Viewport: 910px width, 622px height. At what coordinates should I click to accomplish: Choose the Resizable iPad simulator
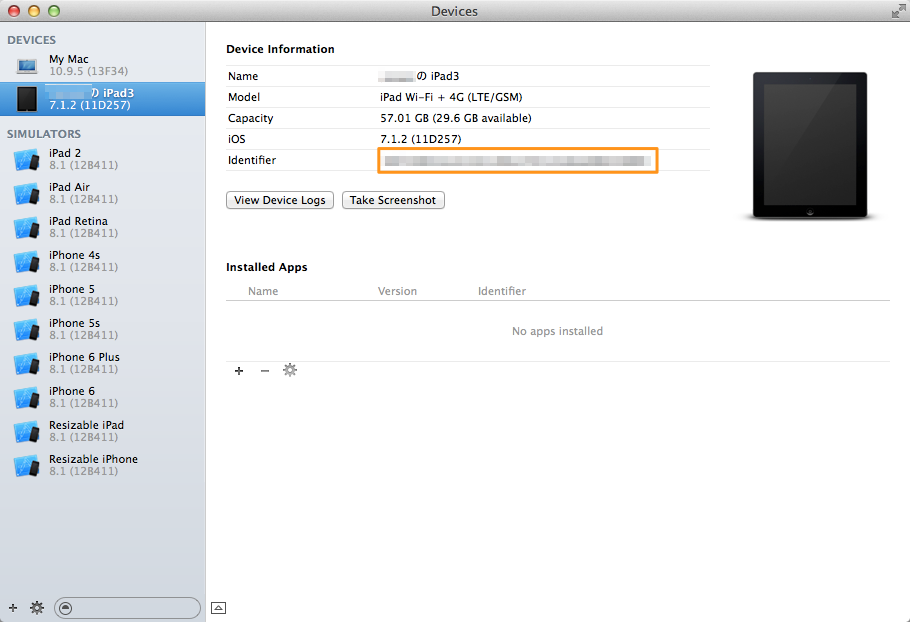click(102, 431)
